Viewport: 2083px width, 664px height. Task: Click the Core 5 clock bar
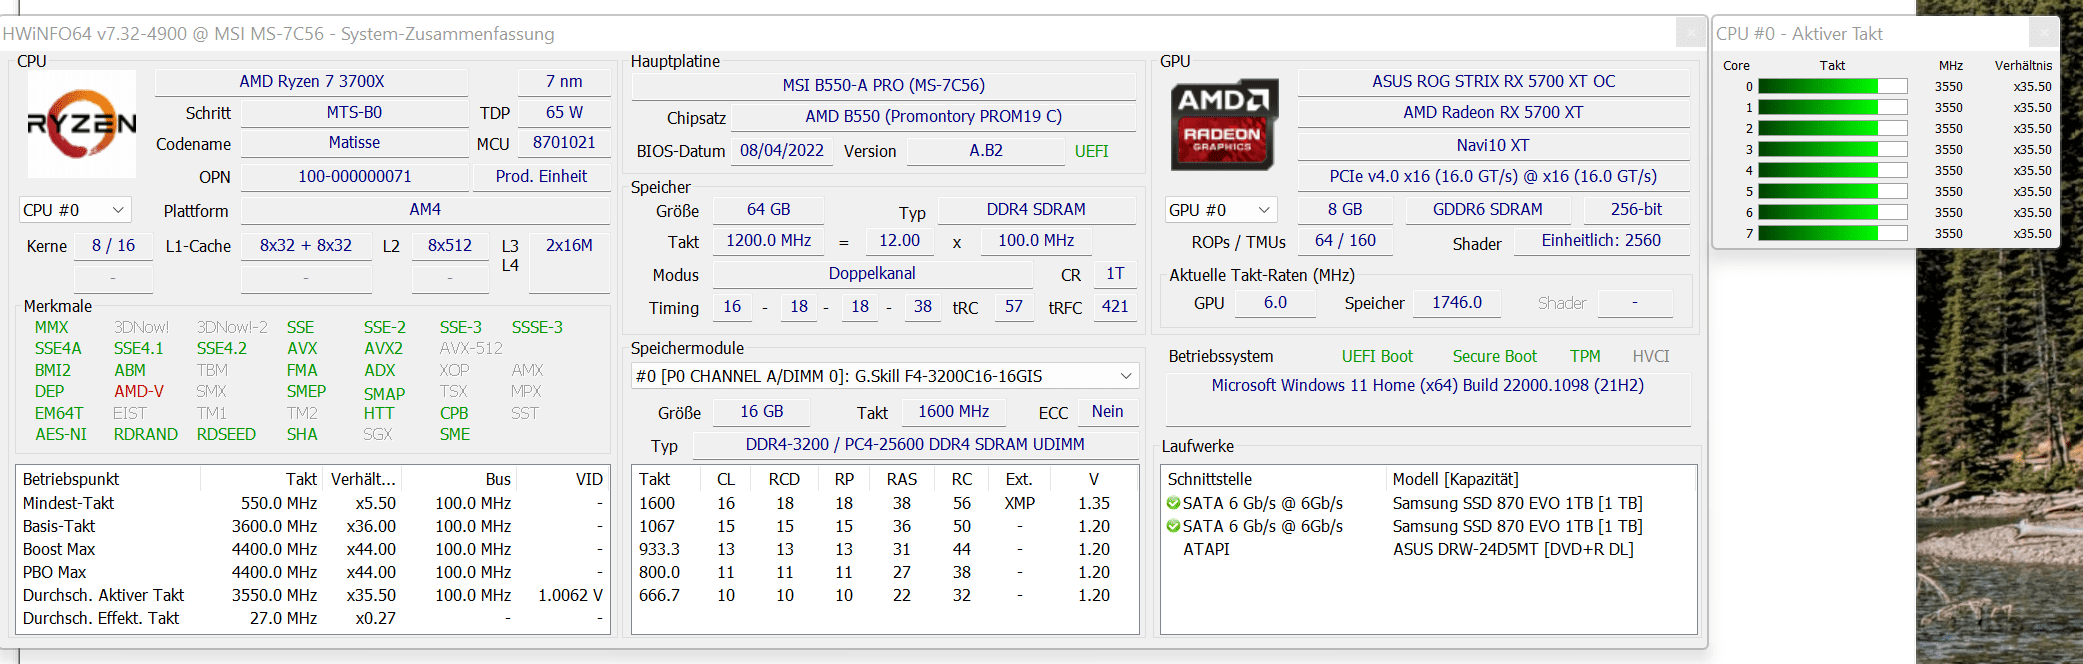(x=1832, y=192)
